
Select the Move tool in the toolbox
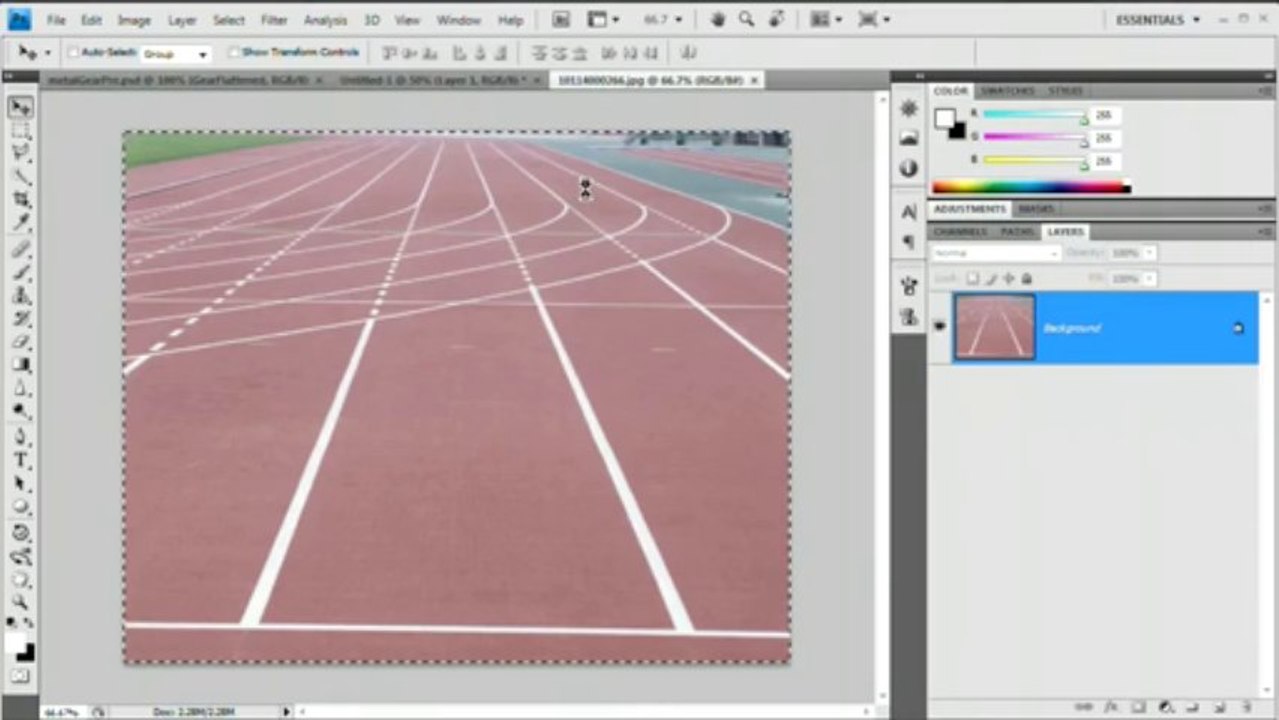pyautogui.click(x=20, y=107)
